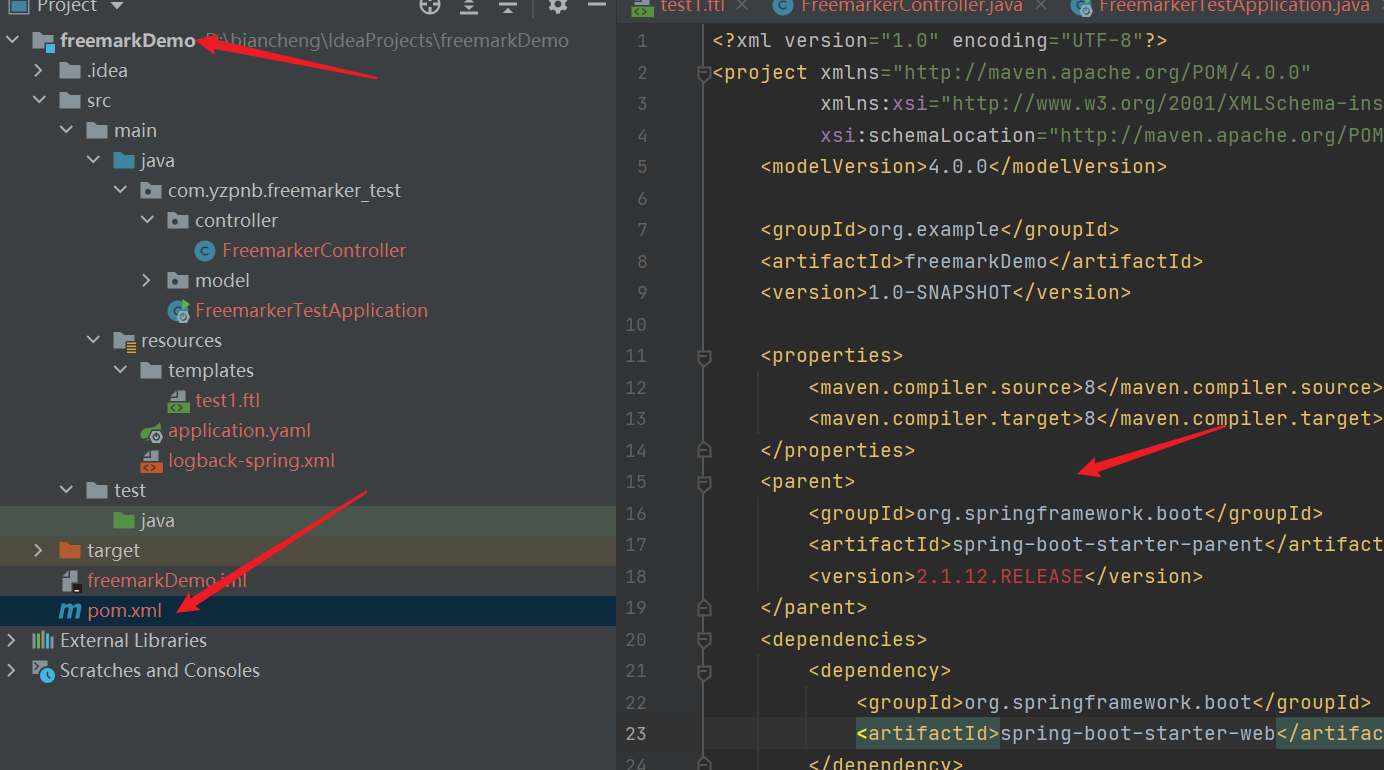Select freemarkDemo.iml file name in tree

pyautogui.click(x=167, y=581)
